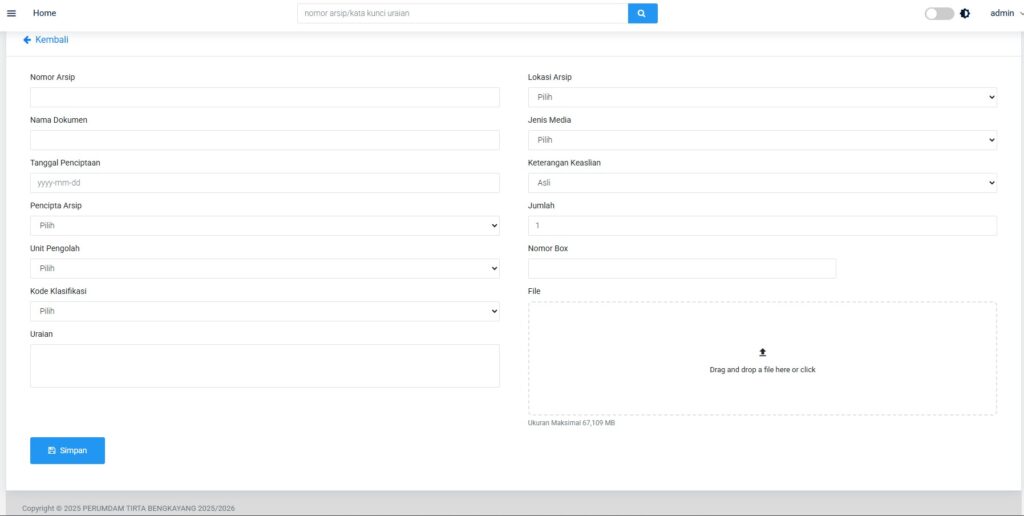Click the upload arrow icon
The width and height of the screenshot is (1024, 516).
[x=762, y=353]
